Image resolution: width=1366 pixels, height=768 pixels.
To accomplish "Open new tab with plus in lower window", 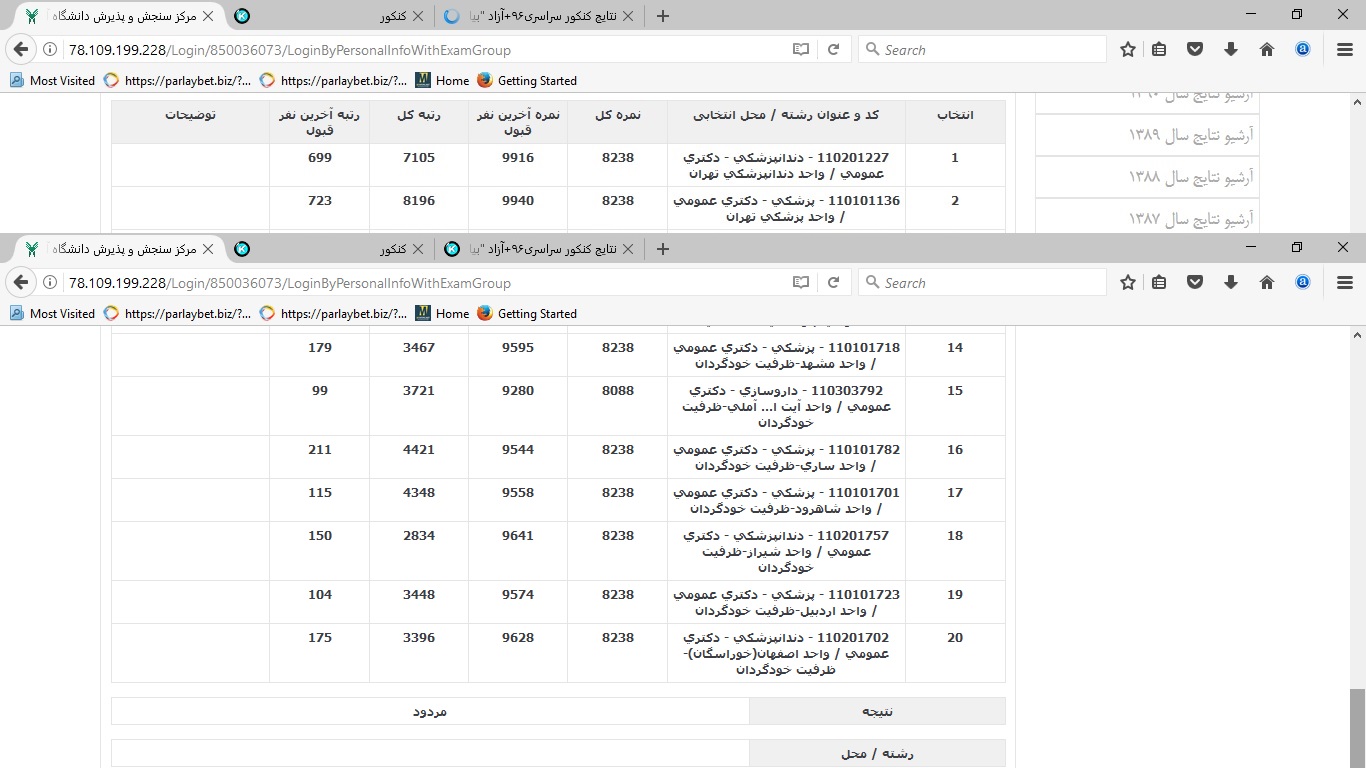I will coord(662,249).
